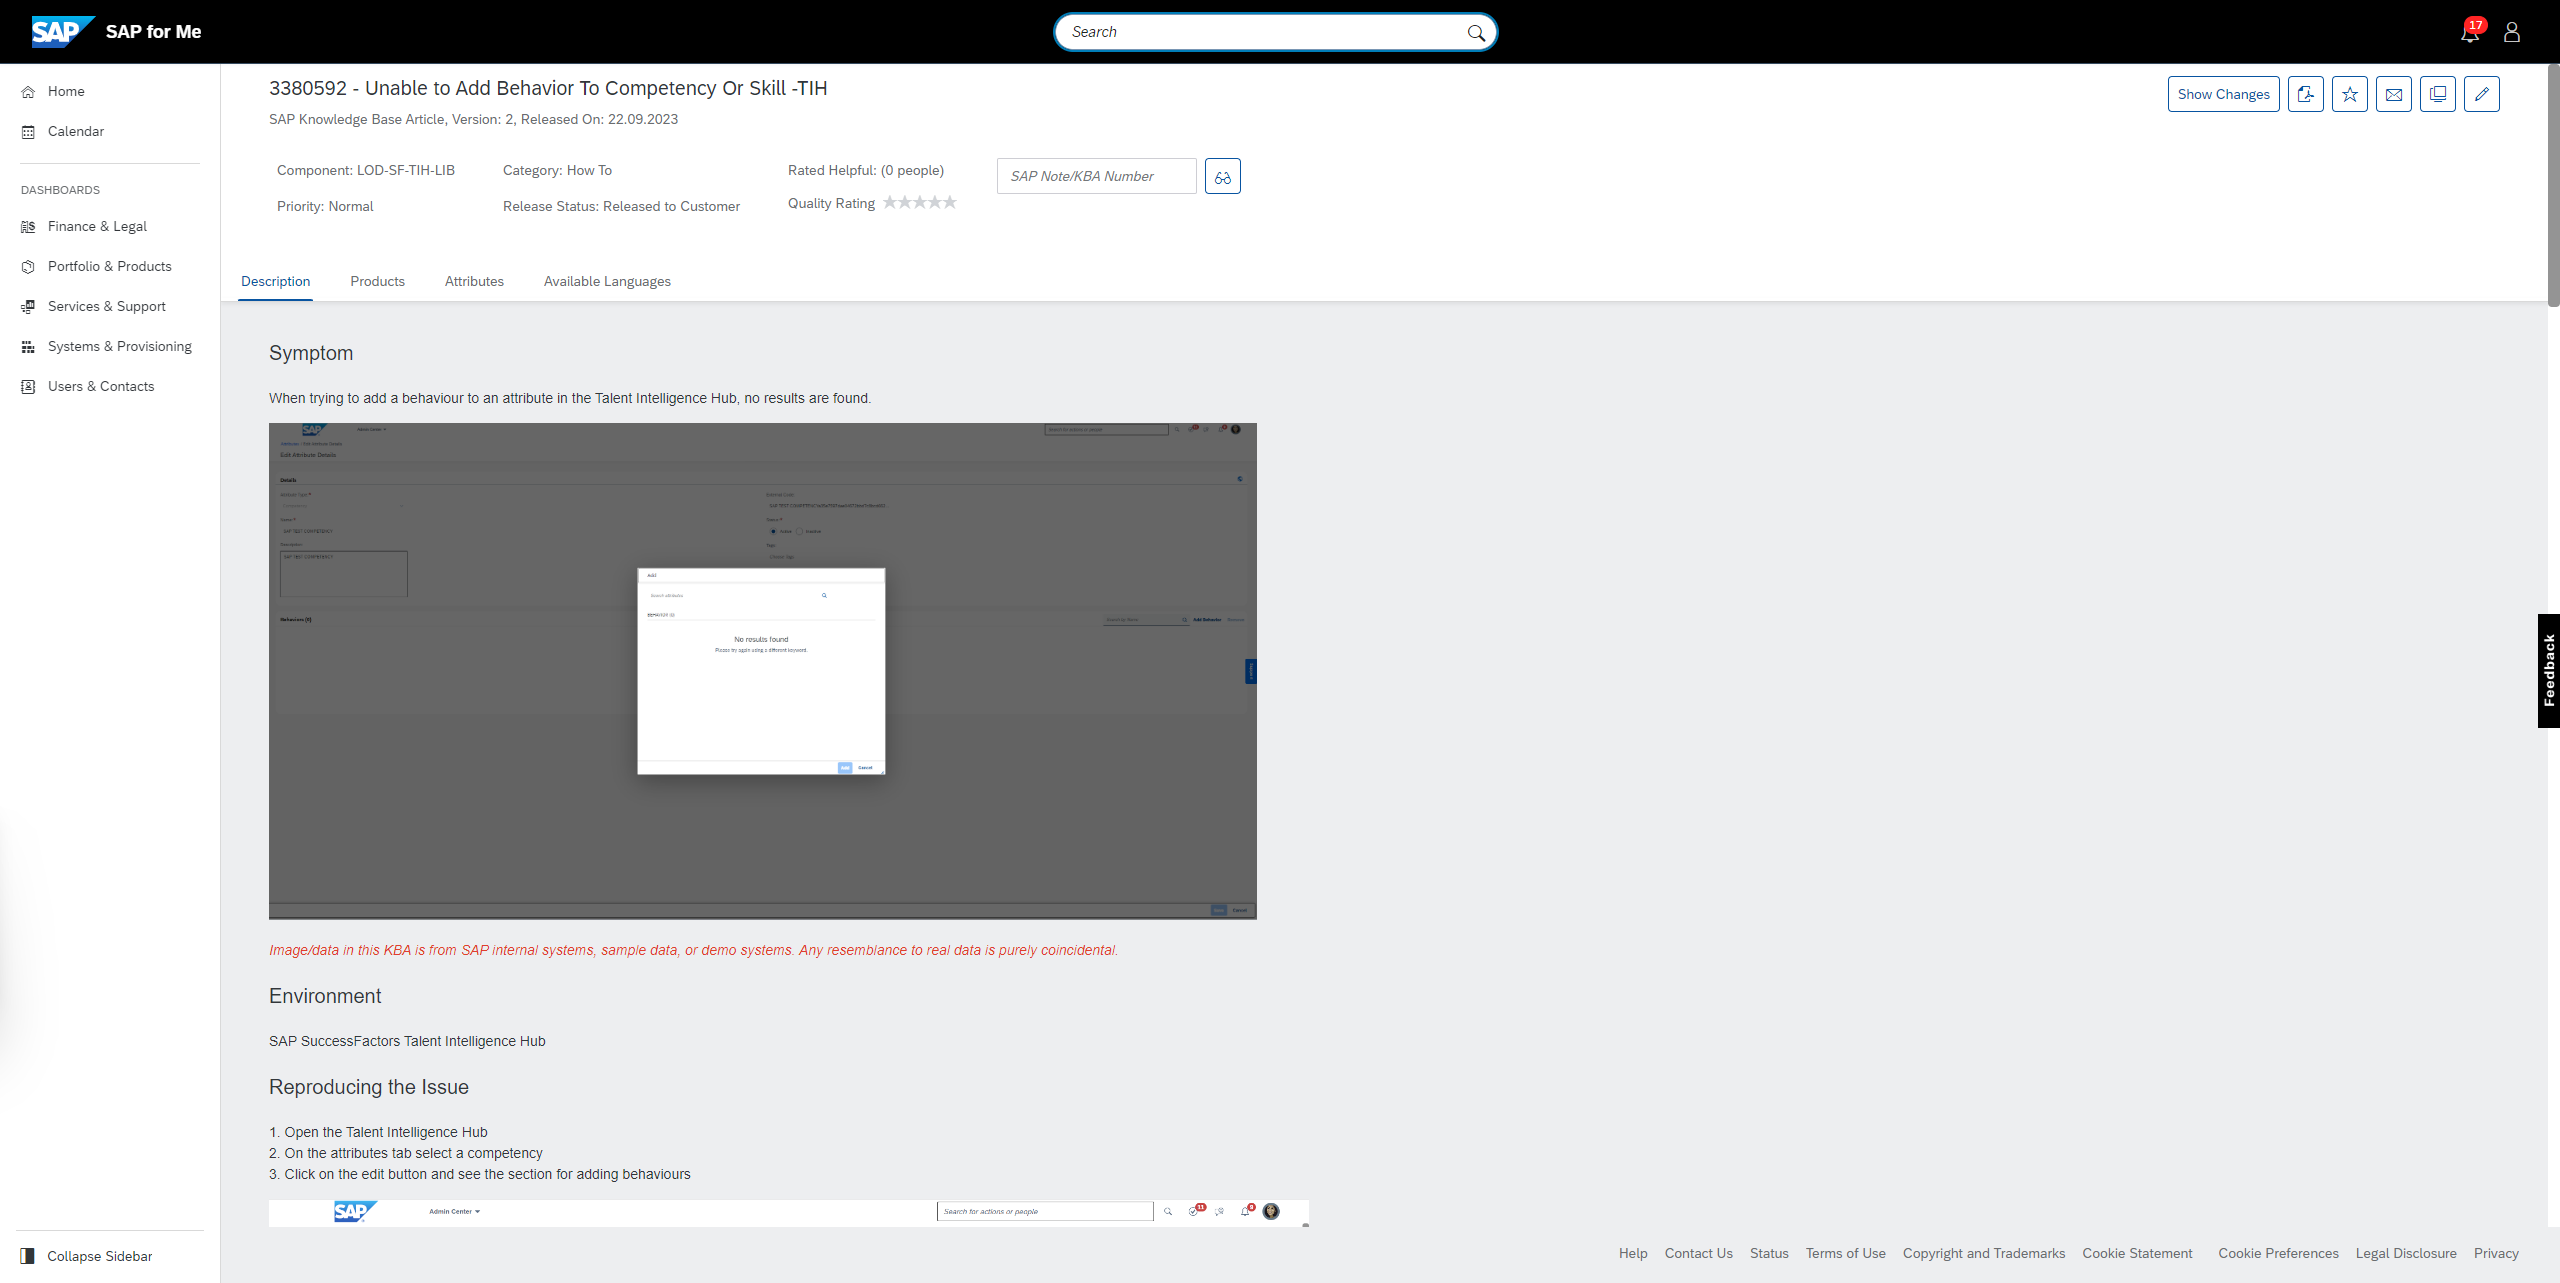The height and width of the screenshot is (1283, 2560).
Task: Click the Component: LOD-SF-TIH-LIB text
Action: point(366,170)
